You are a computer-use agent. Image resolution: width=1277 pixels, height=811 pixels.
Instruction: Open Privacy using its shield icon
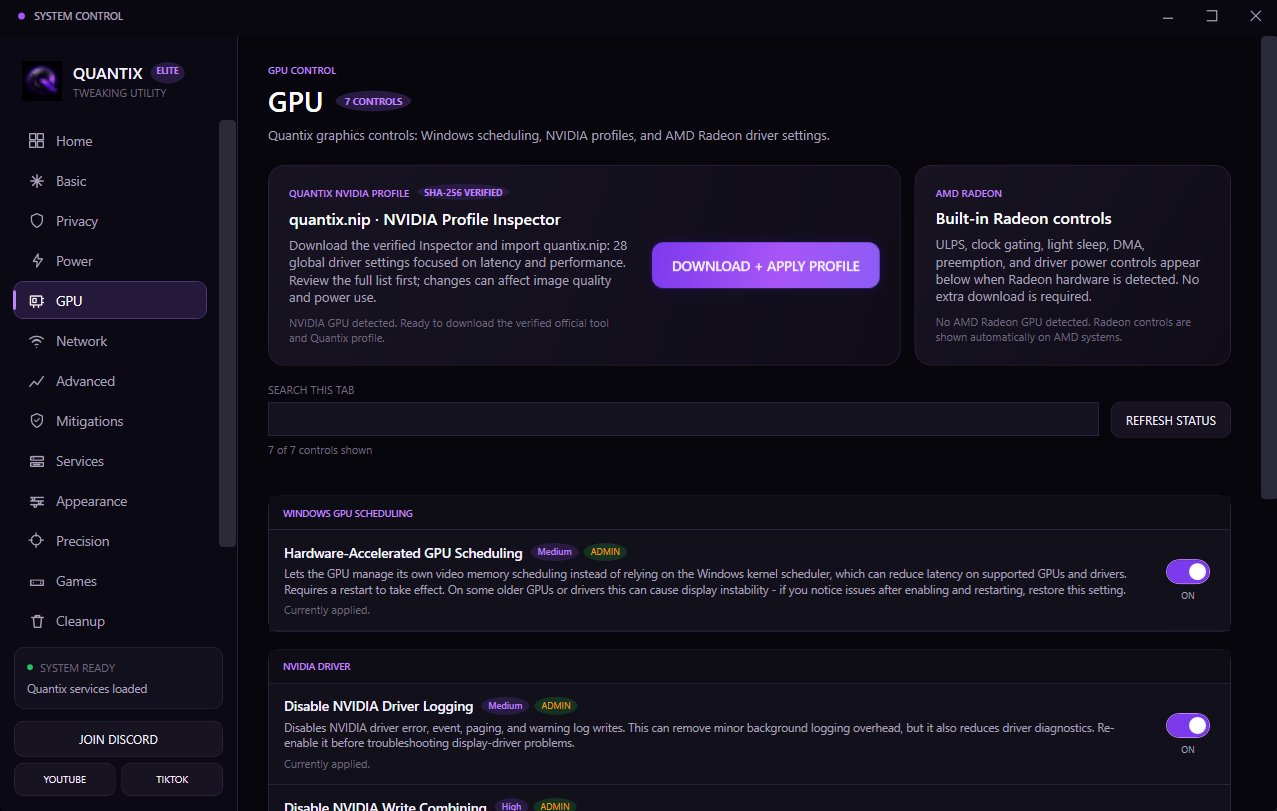[37, 221]
